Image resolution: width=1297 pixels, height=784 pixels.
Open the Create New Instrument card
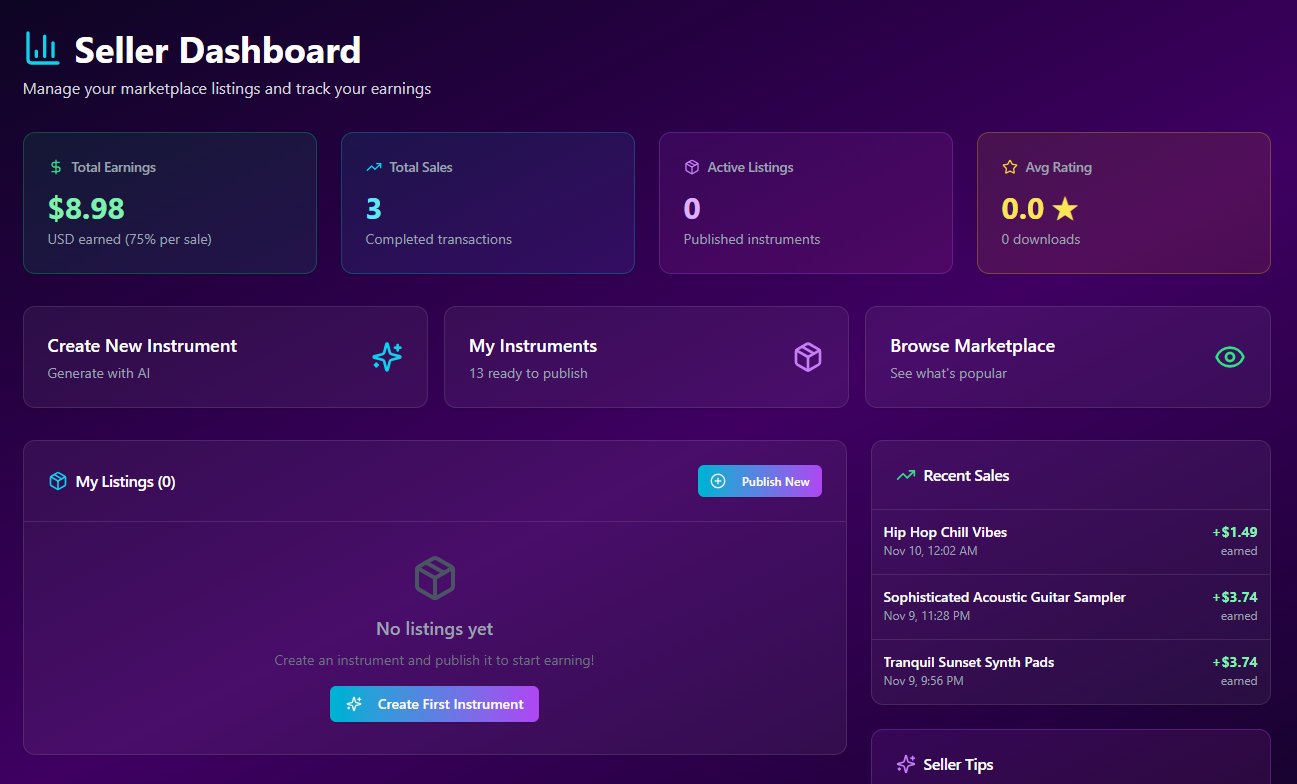click(225, 357)
